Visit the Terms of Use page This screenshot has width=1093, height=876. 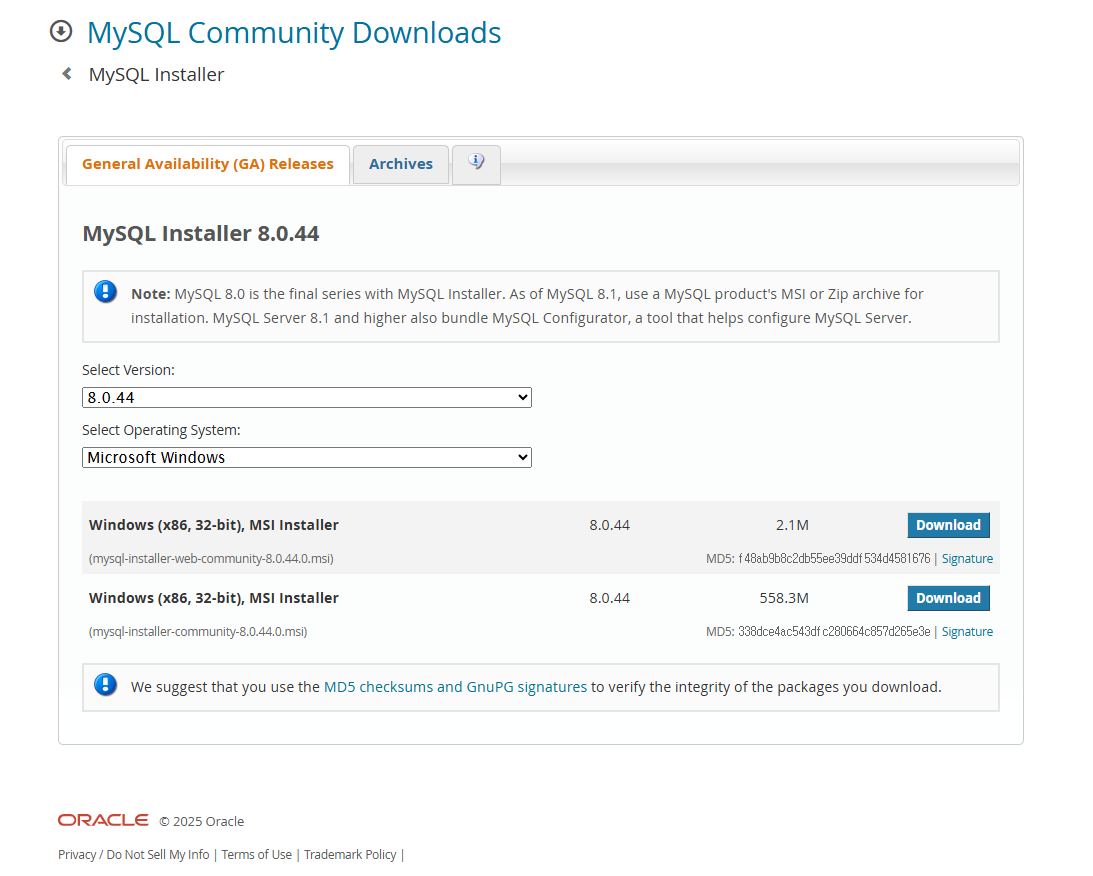tap(257, 854)
